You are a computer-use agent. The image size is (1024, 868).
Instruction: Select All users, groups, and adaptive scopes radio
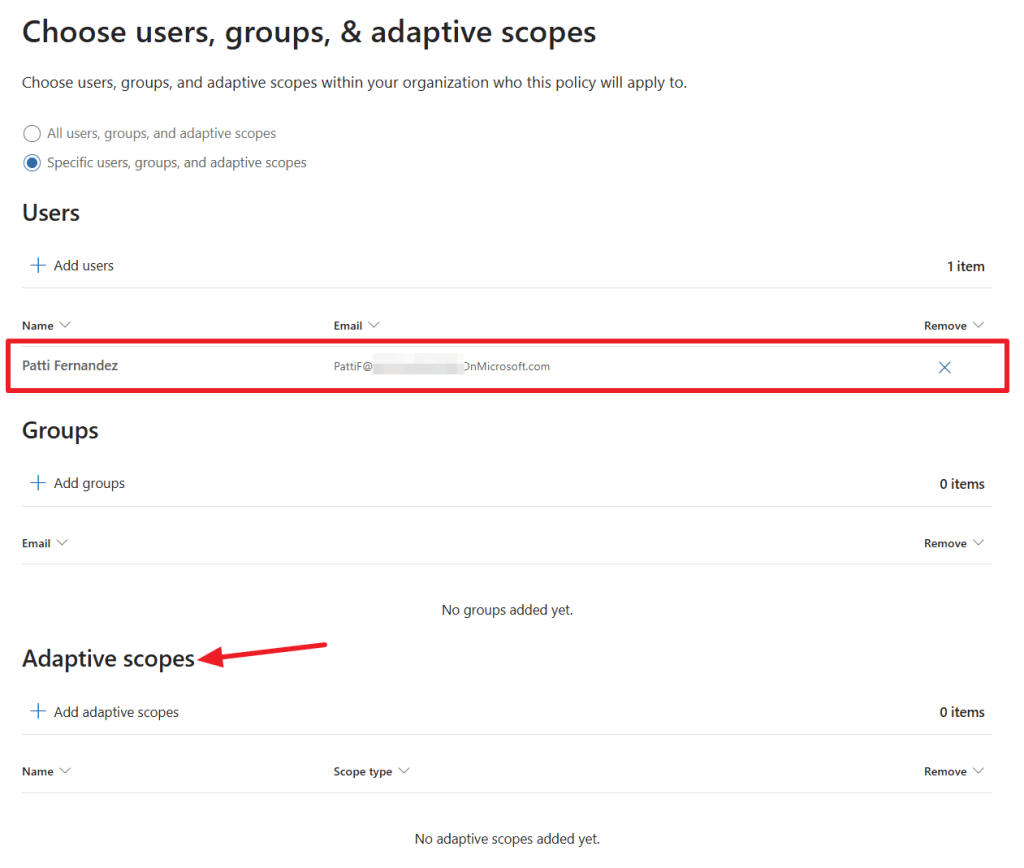click(x=32, y=133)
